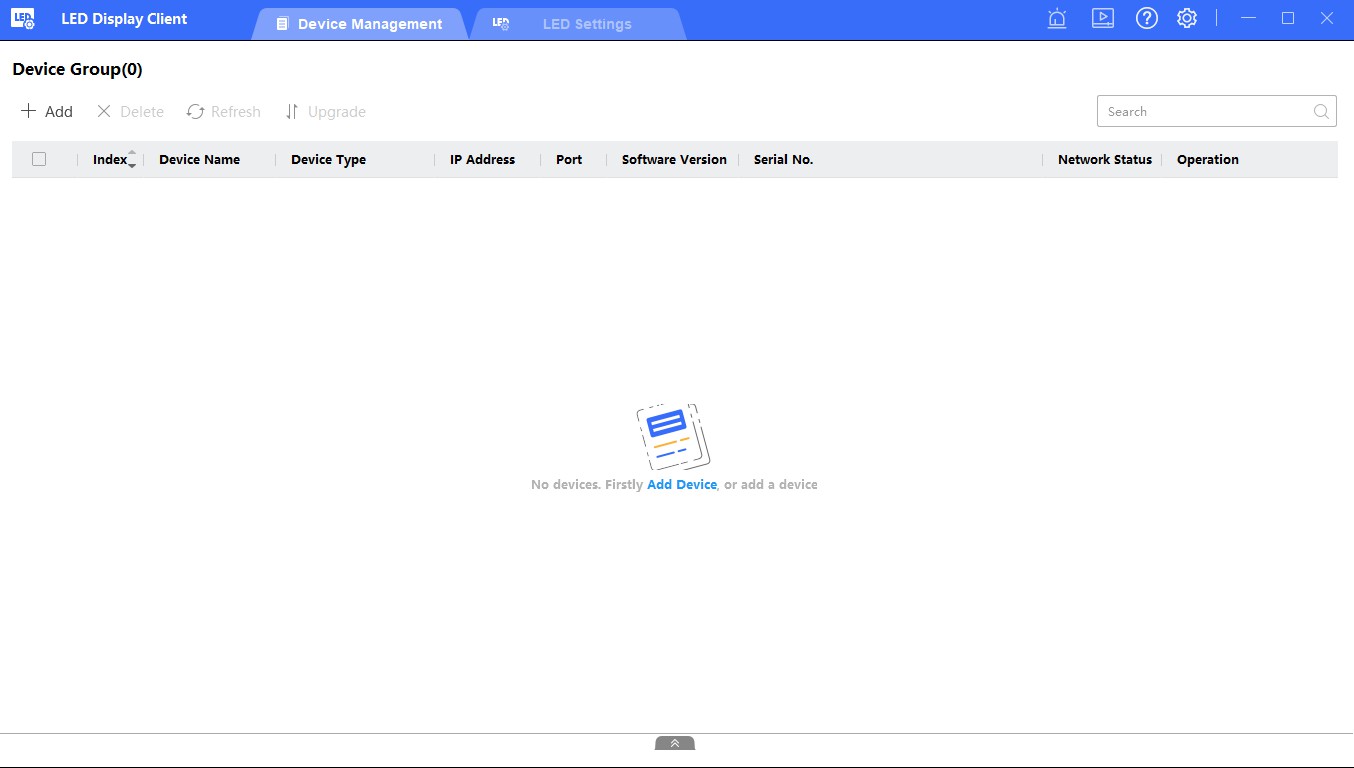
Task: Click the Operation column header
Action: tap(1207, 159)
